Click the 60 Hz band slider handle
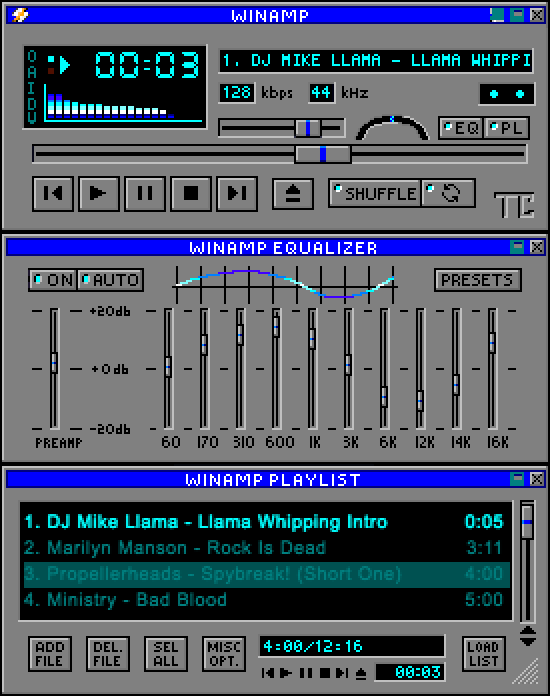This screenshot has height=696, width=550. [x=168, y=367]
